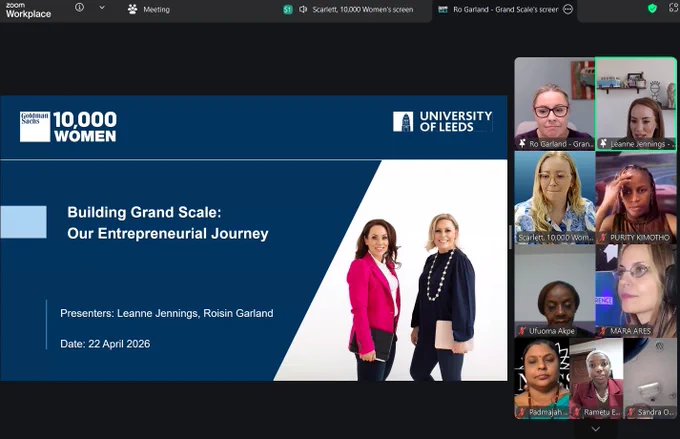680x439 pixels.
Task: Click the name label "Ufuoma Akpe"
Action: [x=552, y=331]
